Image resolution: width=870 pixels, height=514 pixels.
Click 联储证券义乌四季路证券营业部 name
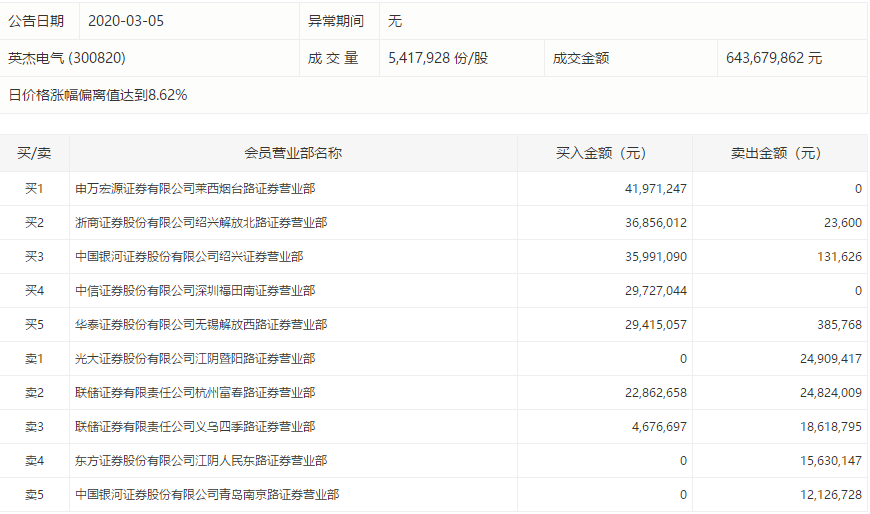click(195, 426)
